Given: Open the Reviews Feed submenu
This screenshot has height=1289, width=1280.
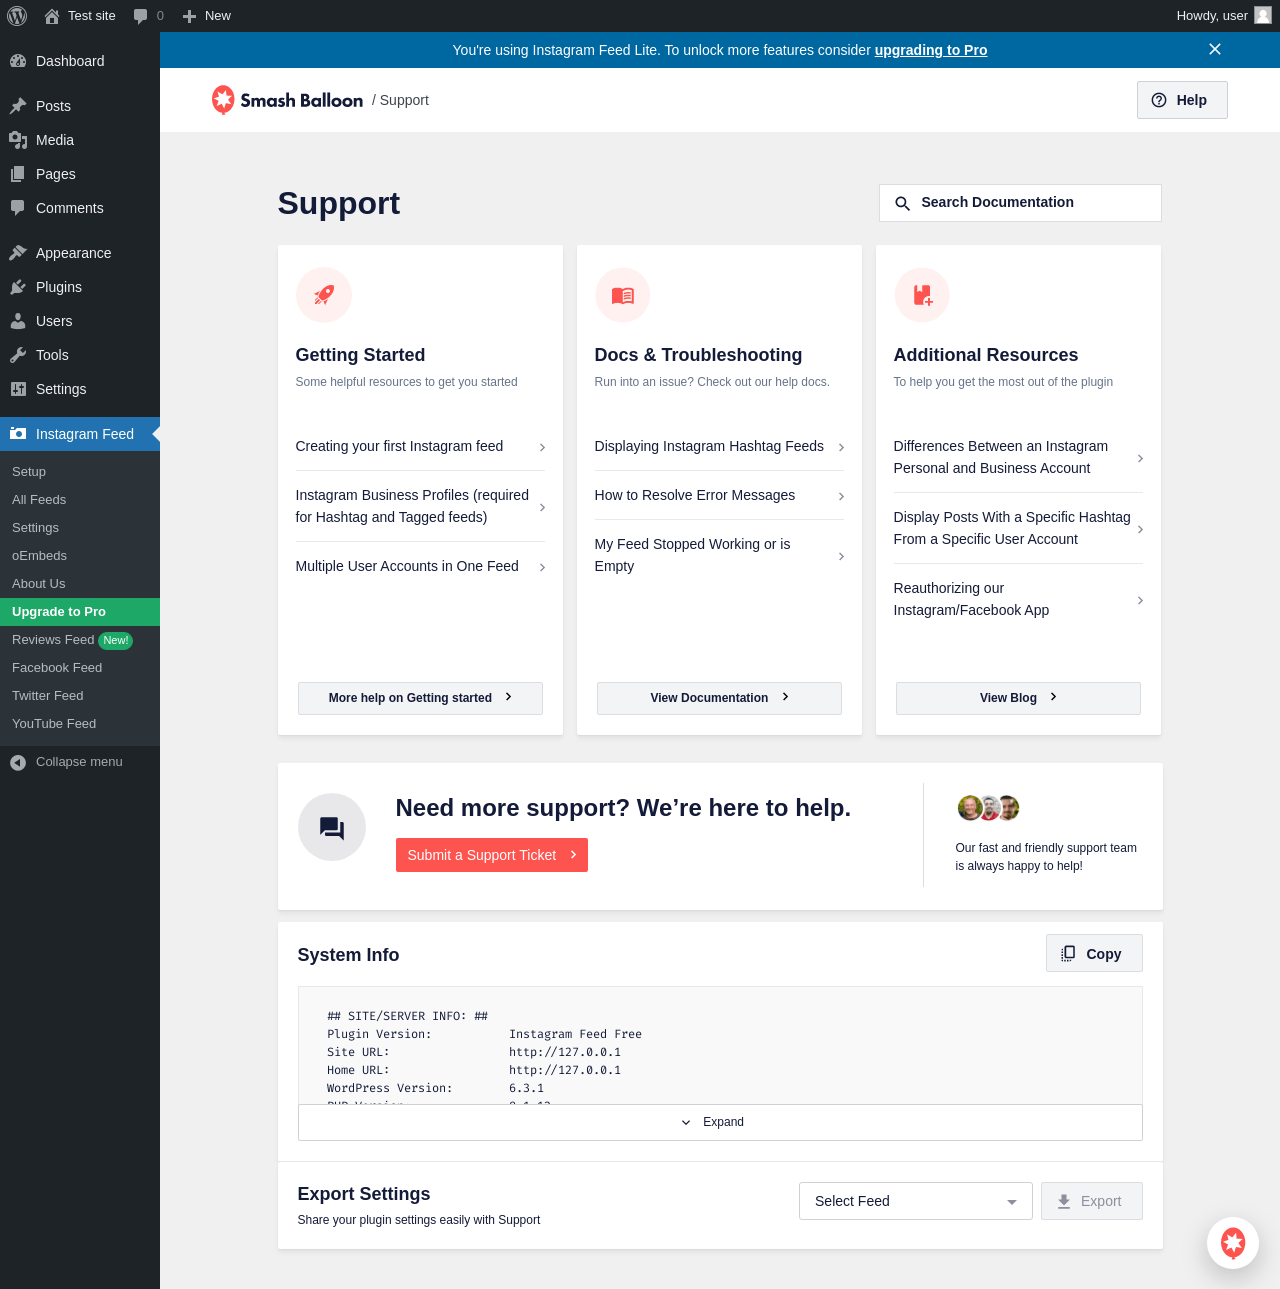Looking at the screenshot, I should [80, 640].
